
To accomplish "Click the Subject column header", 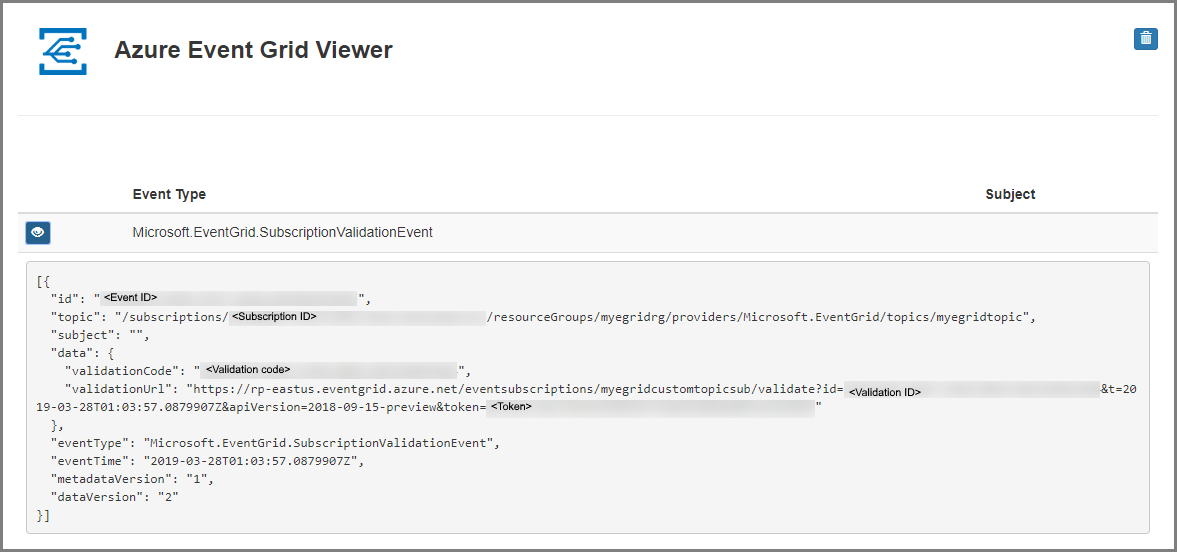I will pyautogui.click(x=1010, y=195).
